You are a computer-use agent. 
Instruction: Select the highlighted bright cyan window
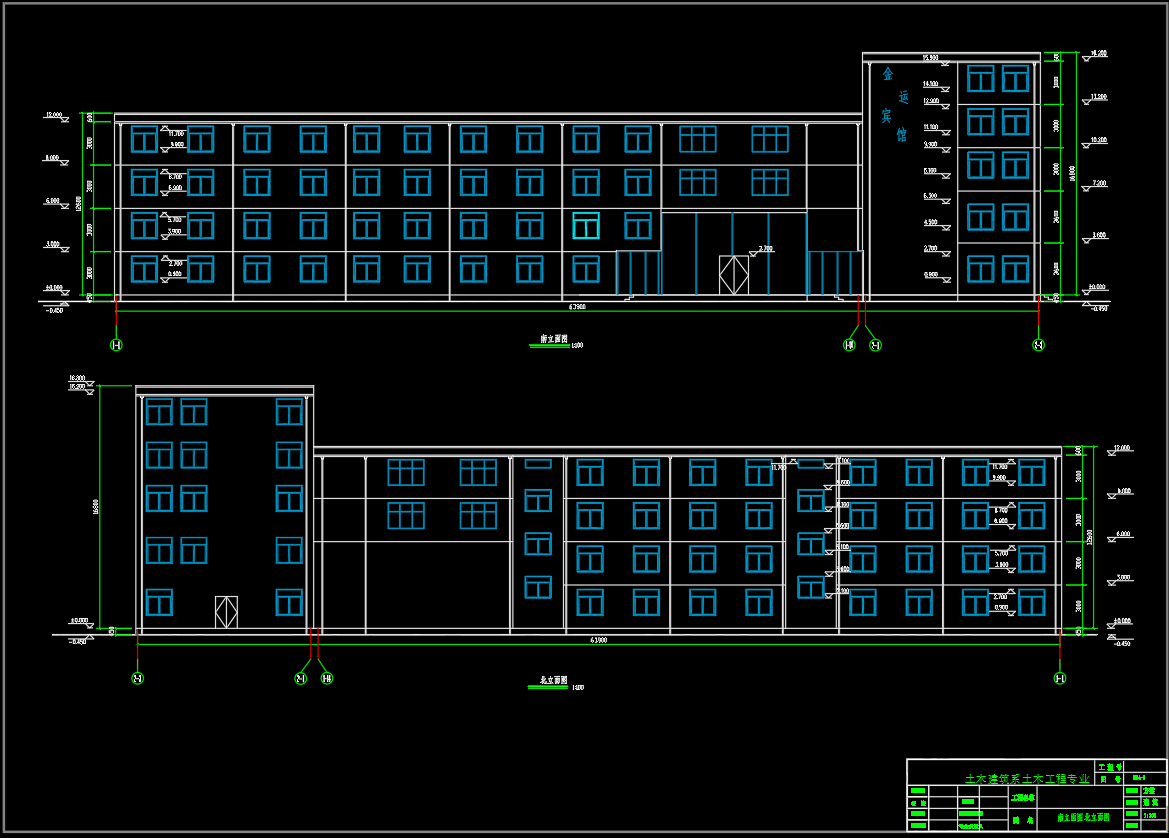[x=586, y=226]
